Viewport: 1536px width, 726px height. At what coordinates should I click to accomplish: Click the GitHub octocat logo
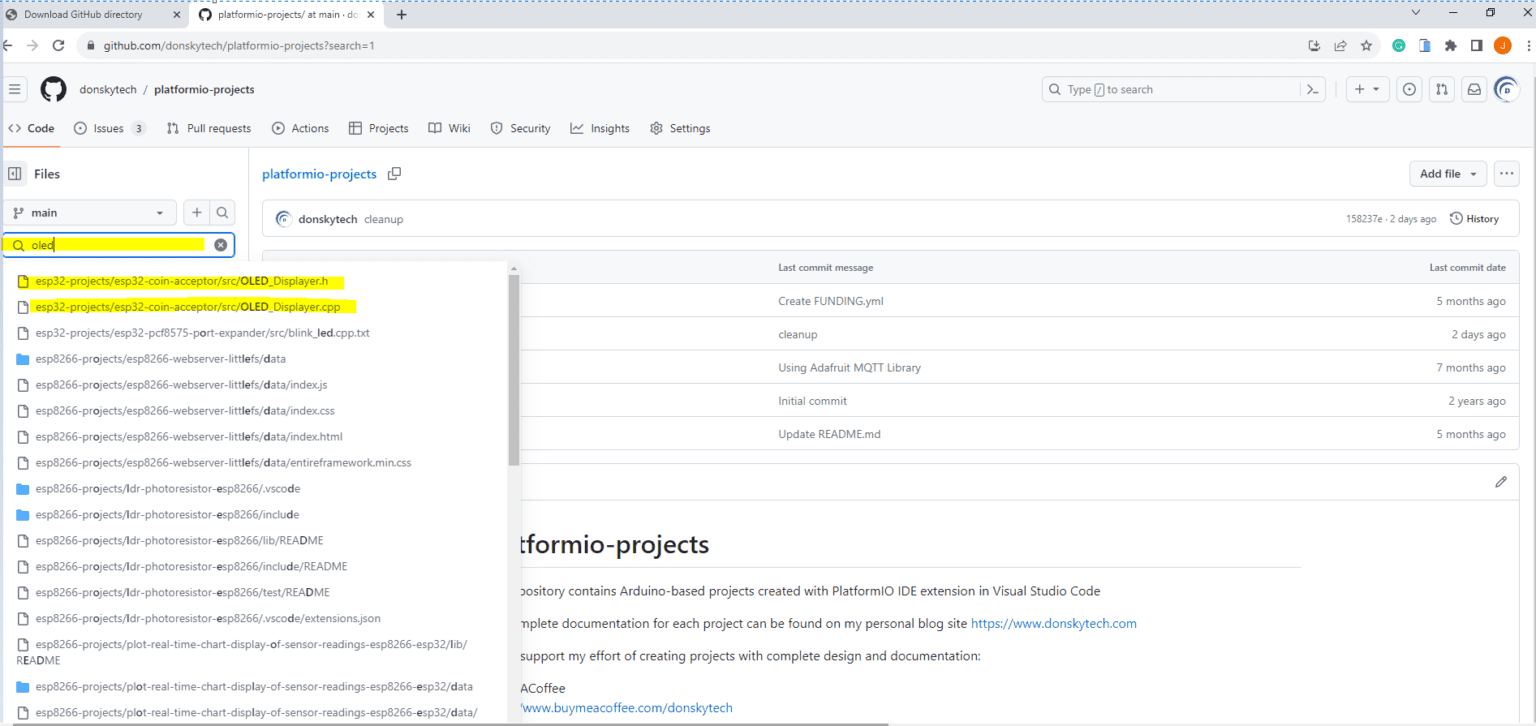point(53,89)
